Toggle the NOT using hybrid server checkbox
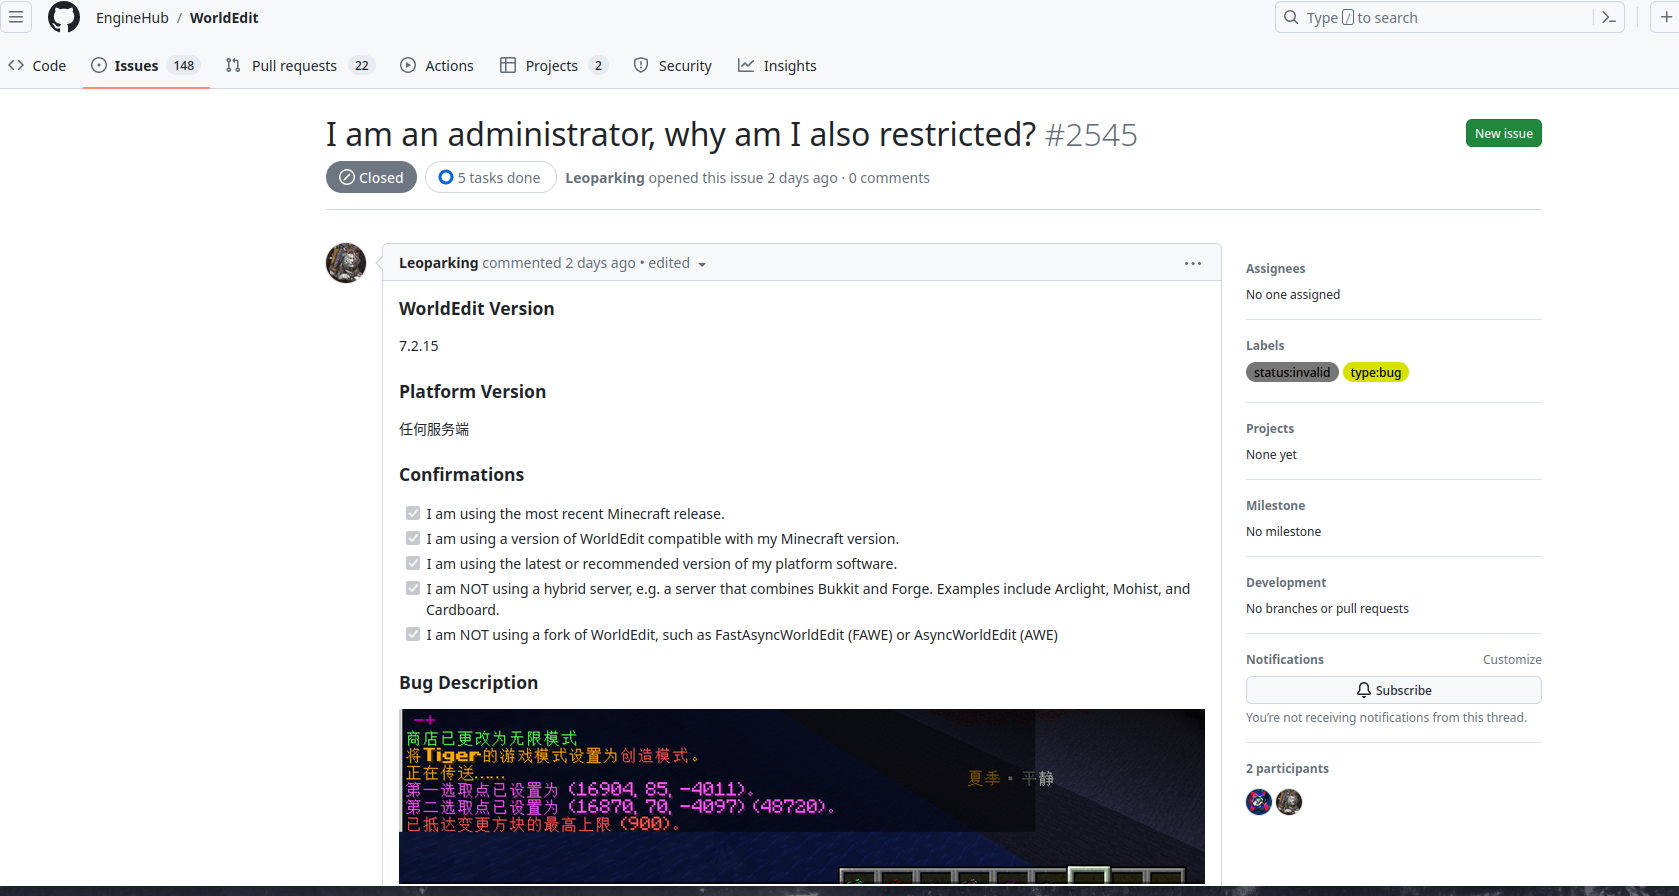This screenshot has width=1679, height=896. coord(413,588)
